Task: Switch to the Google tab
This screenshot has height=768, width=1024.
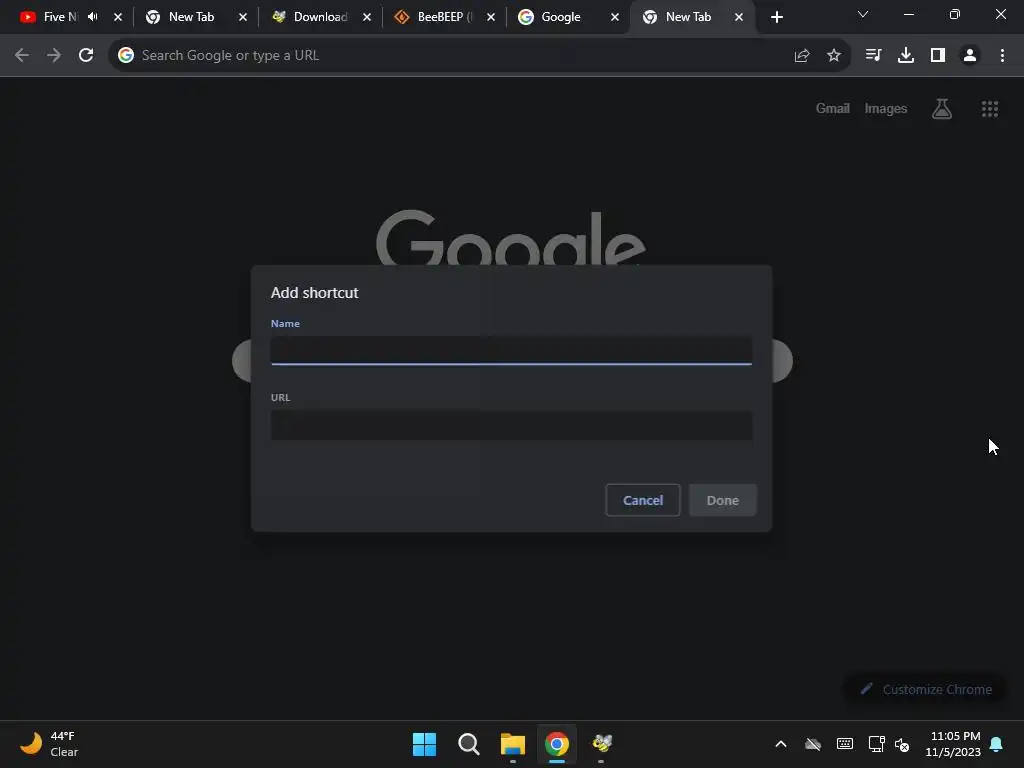Action: pos(560,17)
